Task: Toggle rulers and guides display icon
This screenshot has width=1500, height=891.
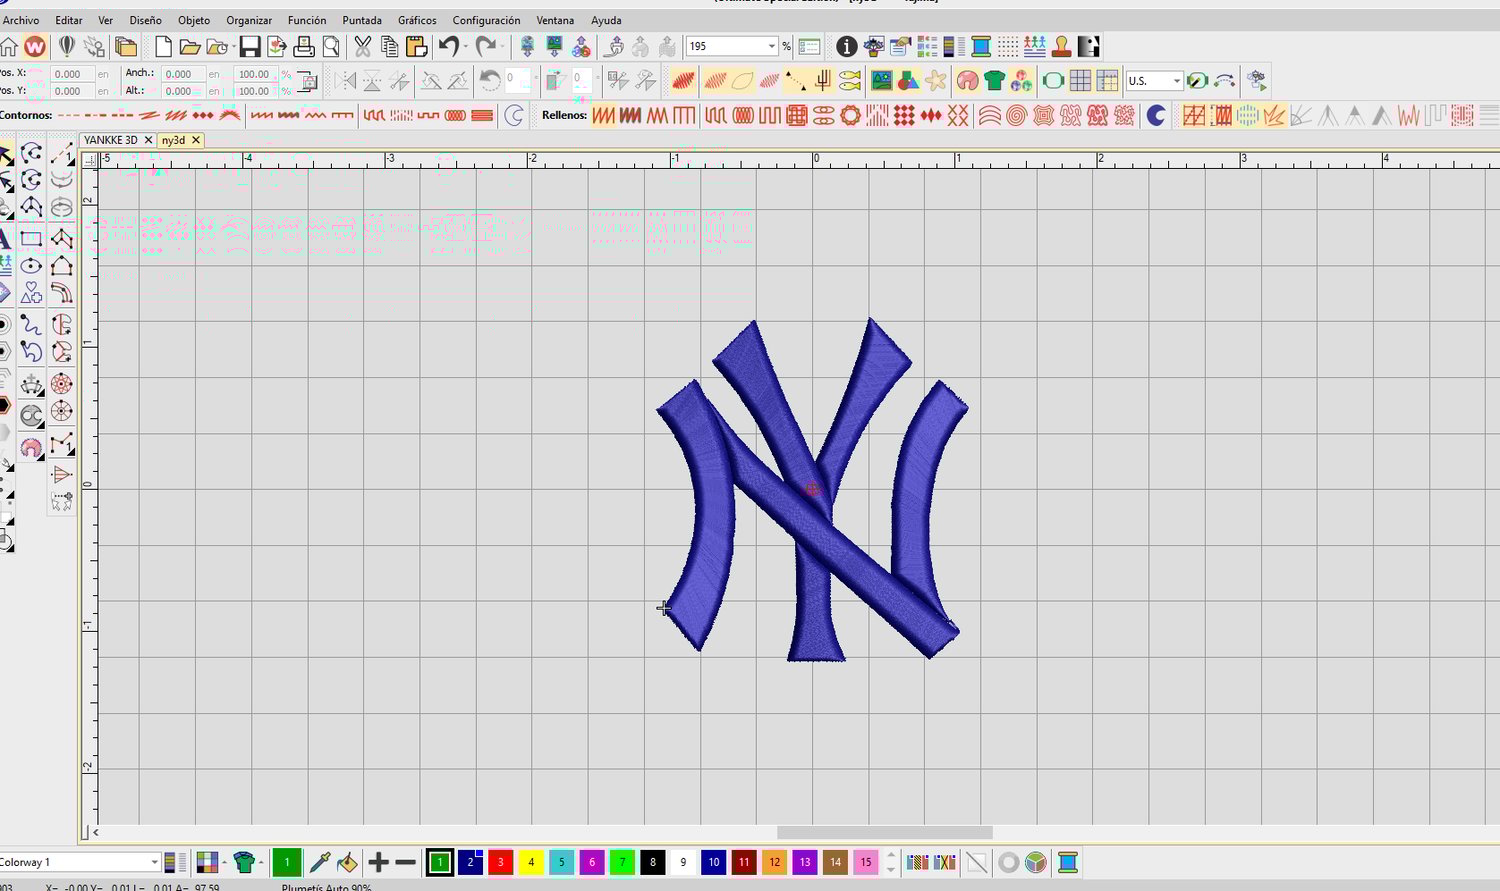Action: pos(1107,81)
